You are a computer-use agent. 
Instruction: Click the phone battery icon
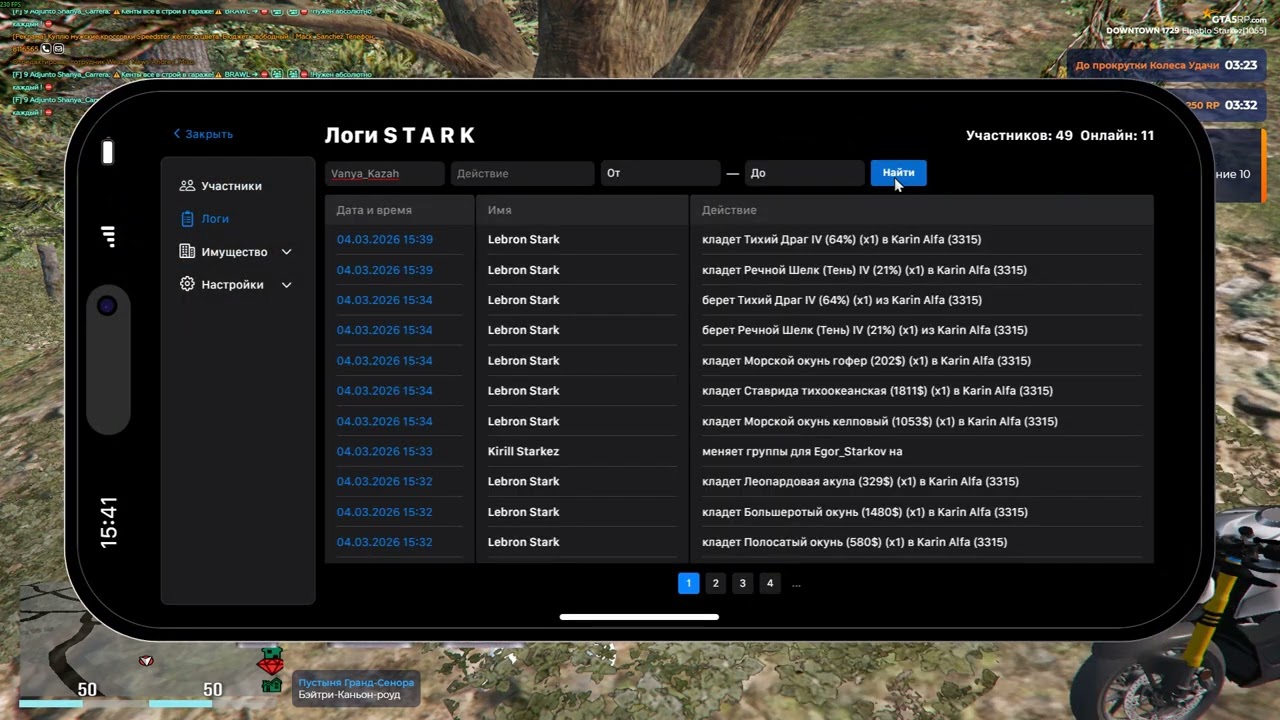[x=108, y=152]
